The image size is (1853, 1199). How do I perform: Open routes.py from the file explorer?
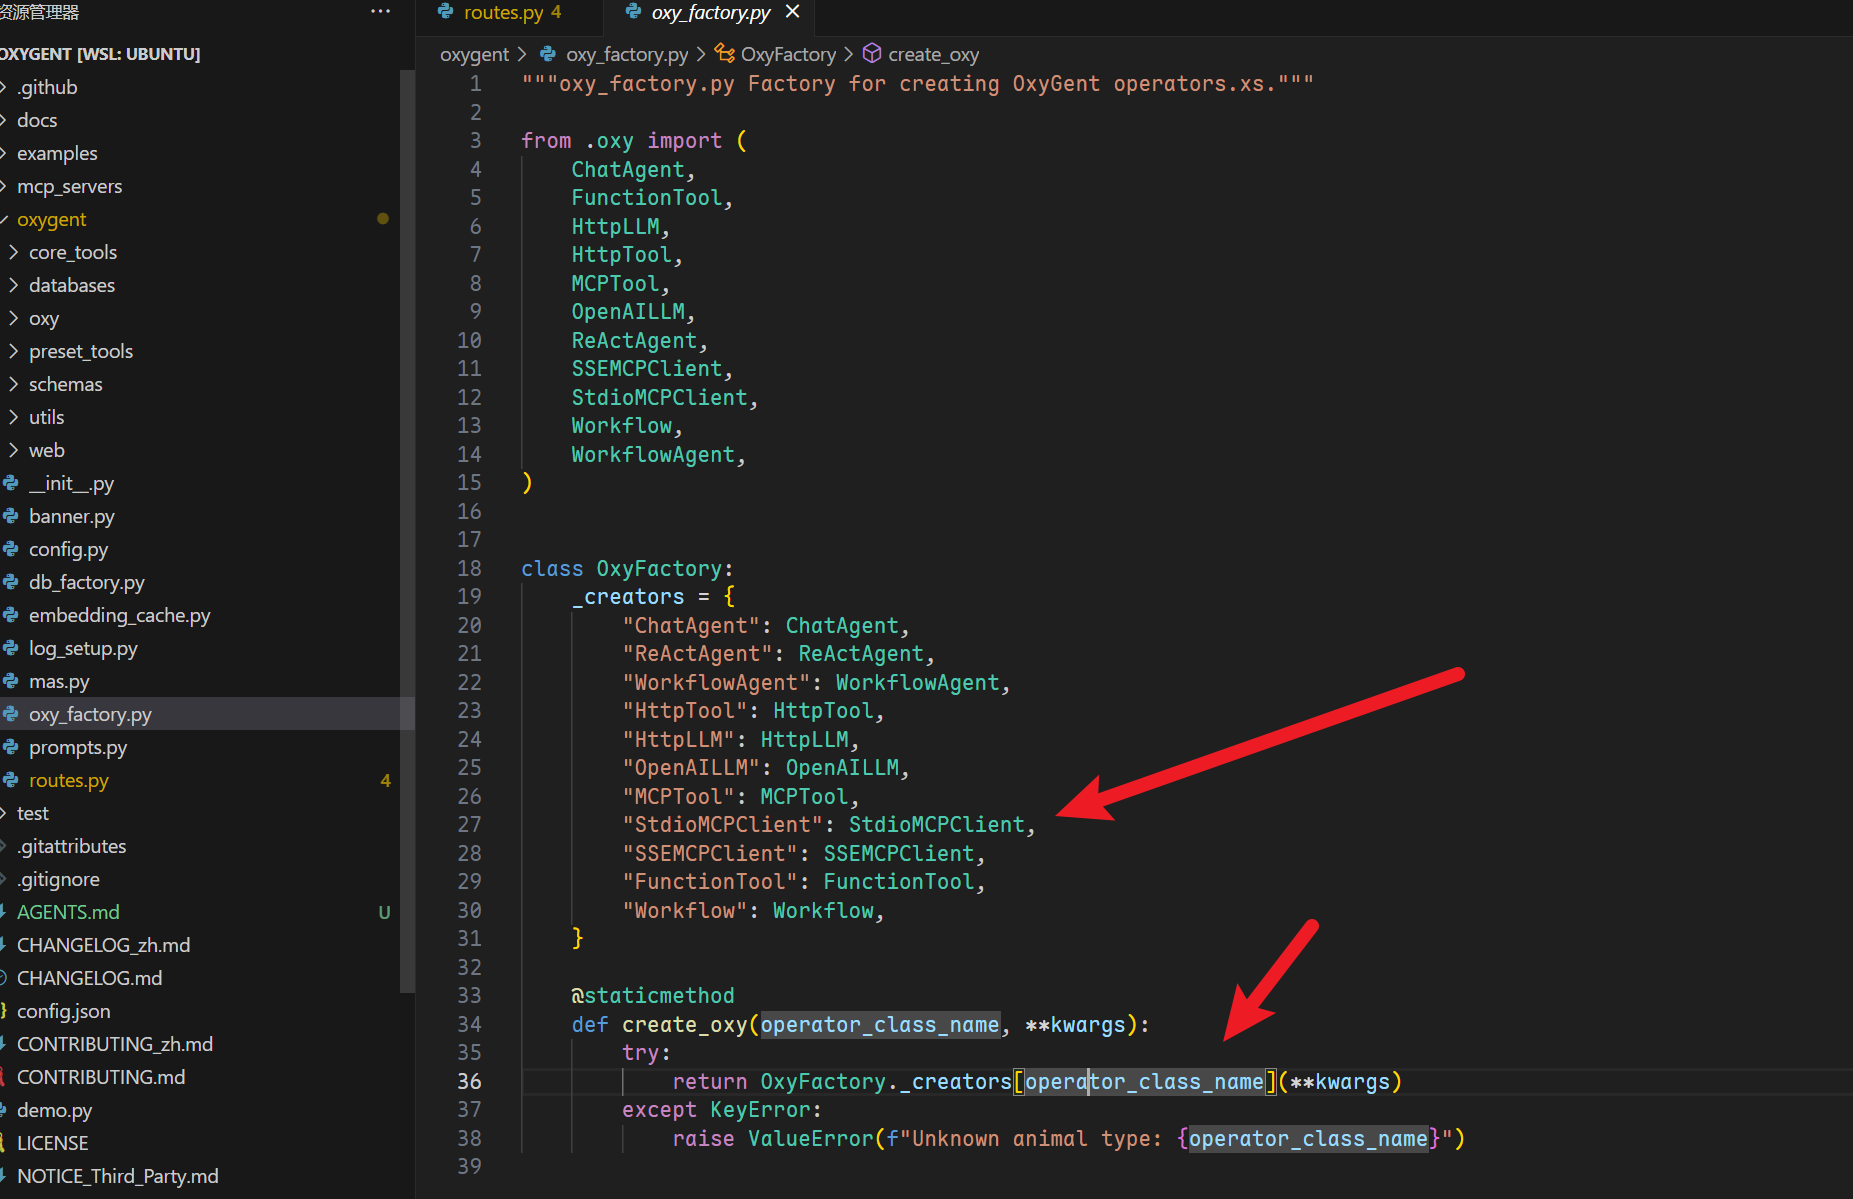point(68,780)
